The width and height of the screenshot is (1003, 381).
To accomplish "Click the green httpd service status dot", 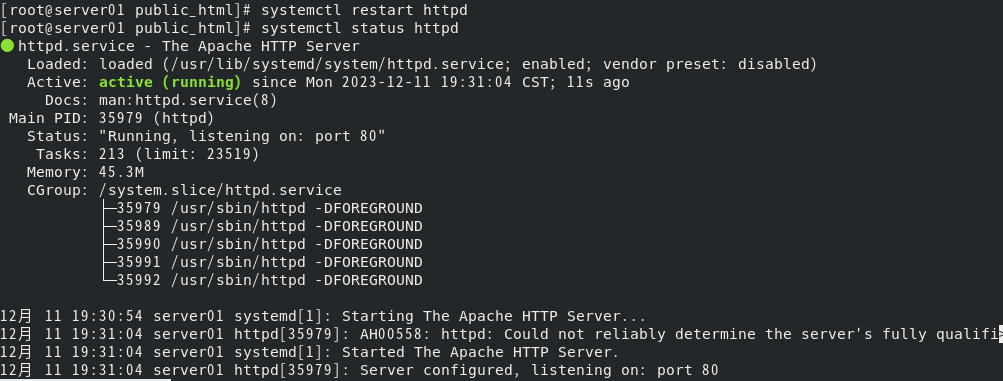I will tap(7, 46).
